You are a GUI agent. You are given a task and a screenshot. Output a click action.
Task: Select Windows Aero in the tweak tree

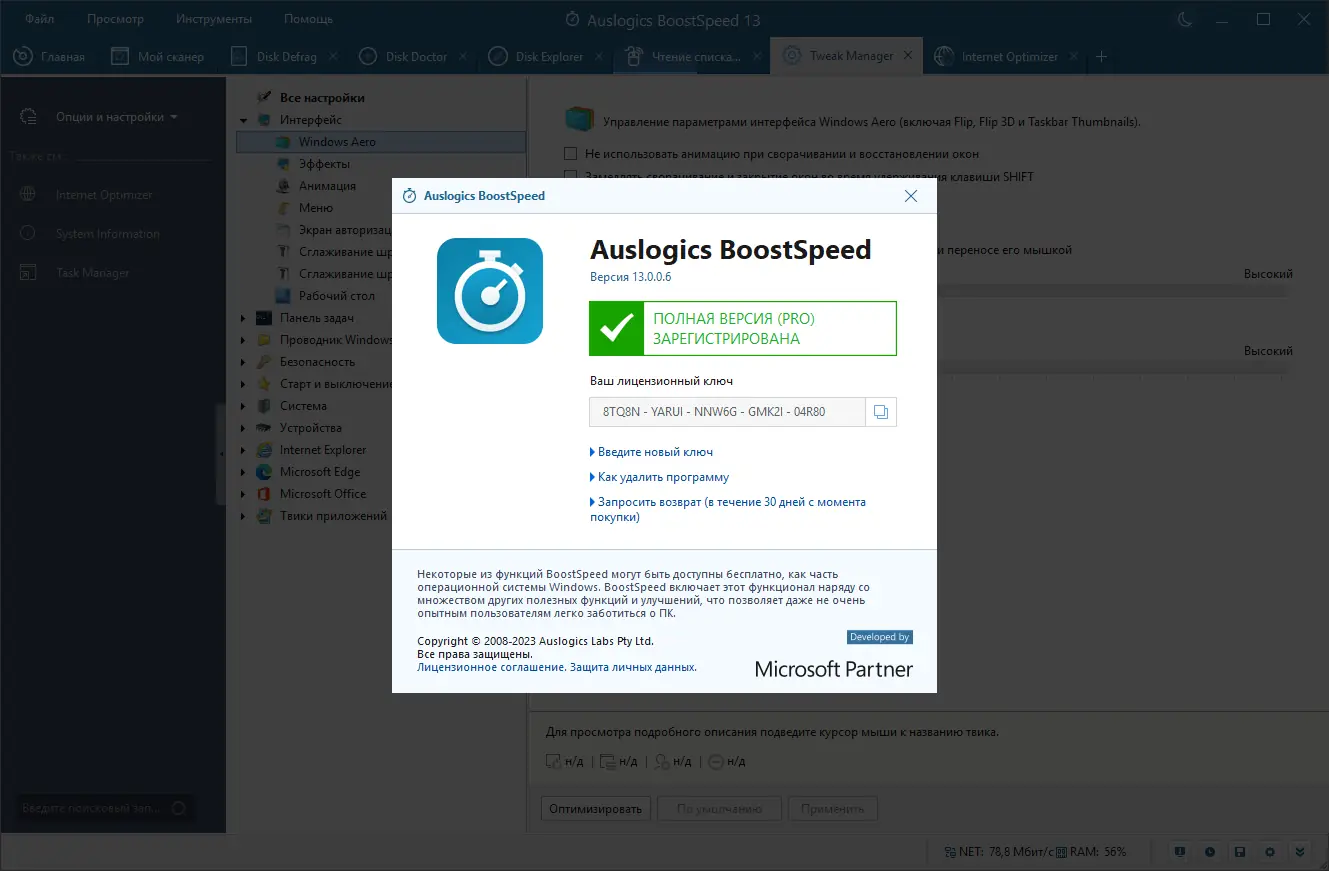click(380, 142)
